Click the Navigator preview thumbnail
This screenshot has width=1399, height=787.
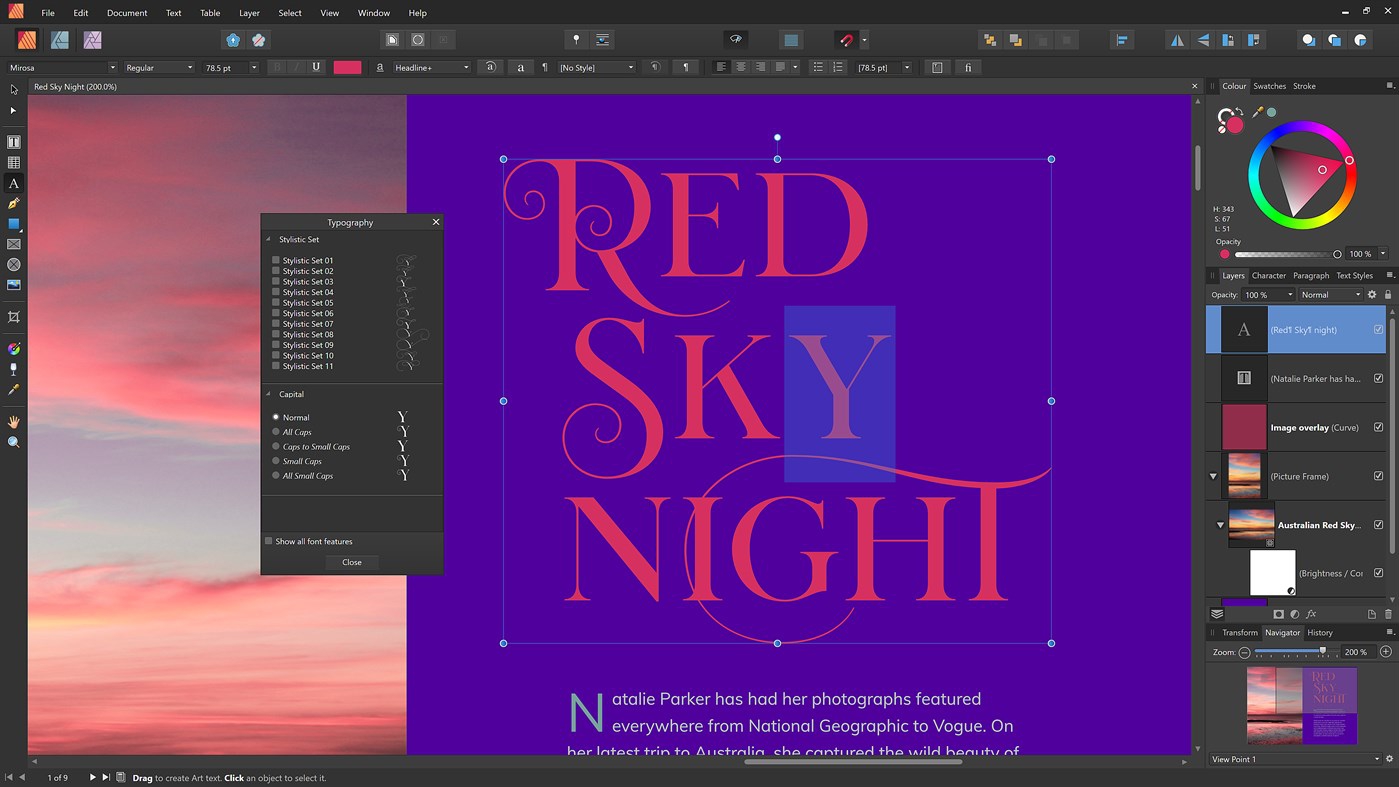click(1301, 705)
